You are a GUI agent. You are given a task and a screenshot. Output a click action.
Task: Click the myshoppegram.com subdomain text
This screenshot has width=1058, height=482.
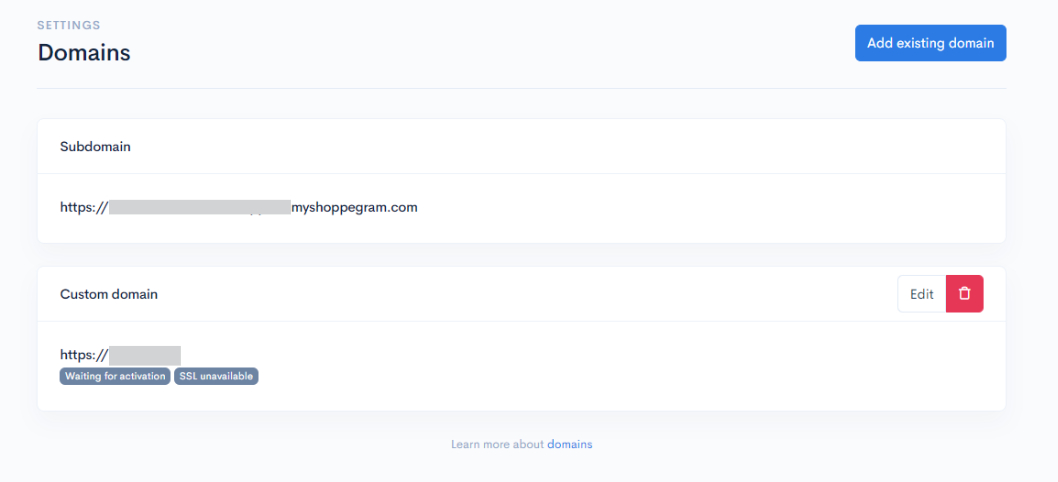[354, 208]
